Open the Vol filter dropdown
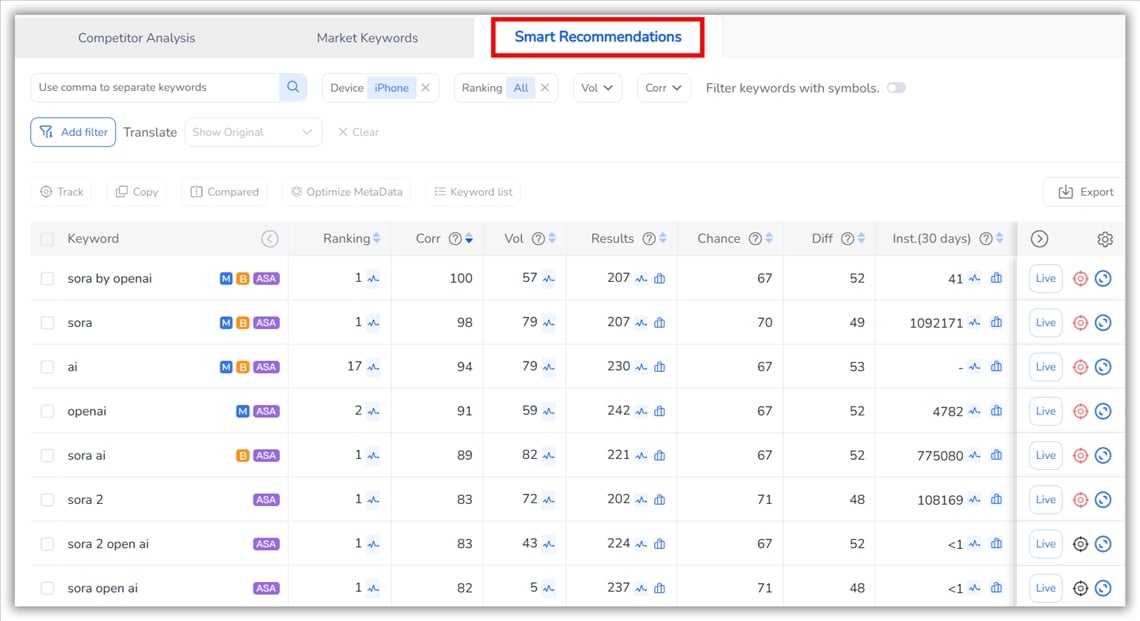This screenshot has width=1140, height=621. [598, 88]
